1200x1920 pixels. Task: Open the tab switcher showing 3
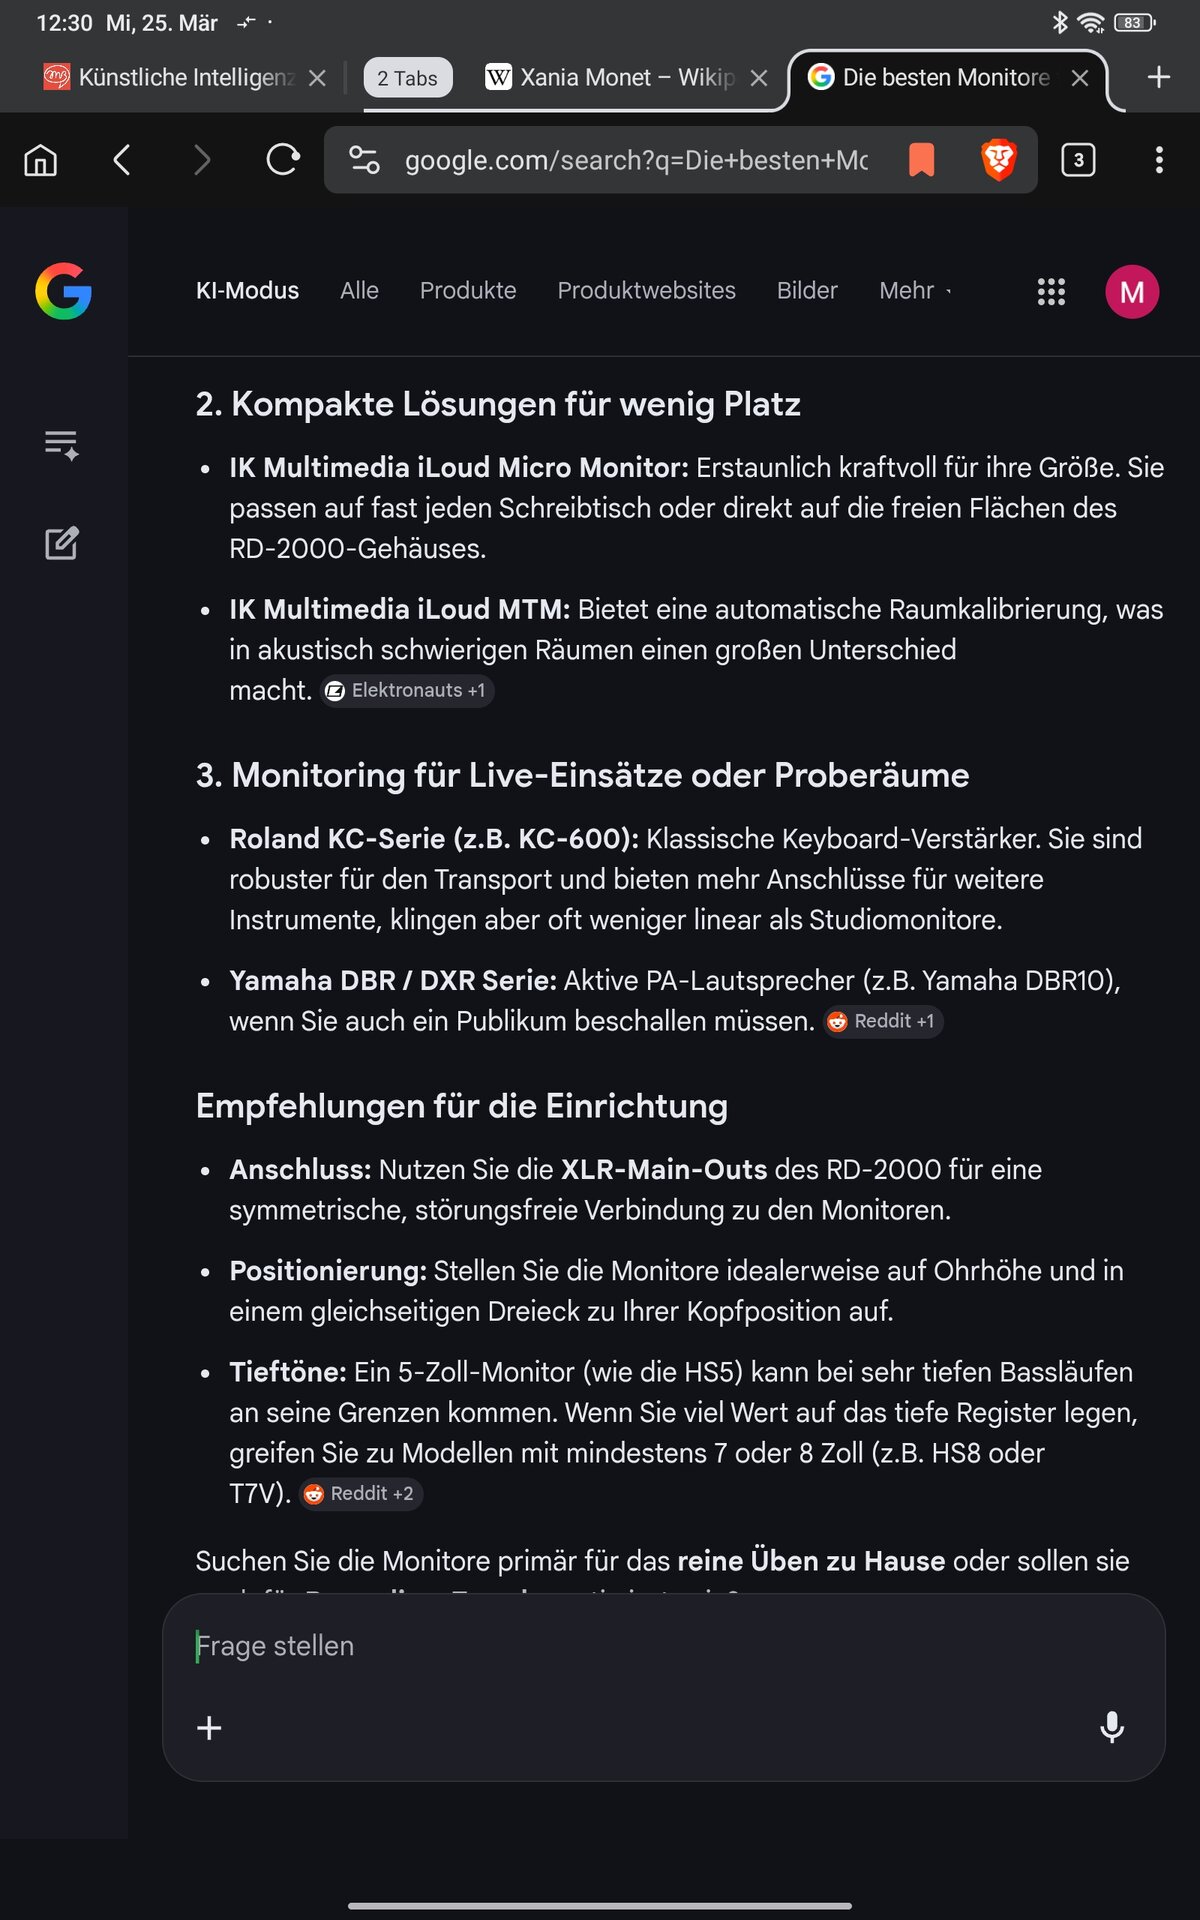(x=1078, y=160)
